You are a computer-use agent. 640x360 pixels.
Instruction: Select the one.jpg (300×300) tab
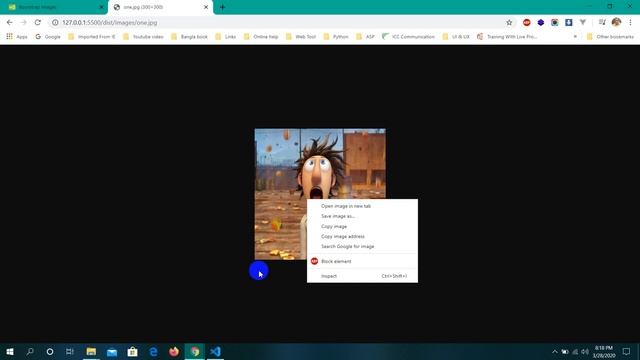click(160, 7)
